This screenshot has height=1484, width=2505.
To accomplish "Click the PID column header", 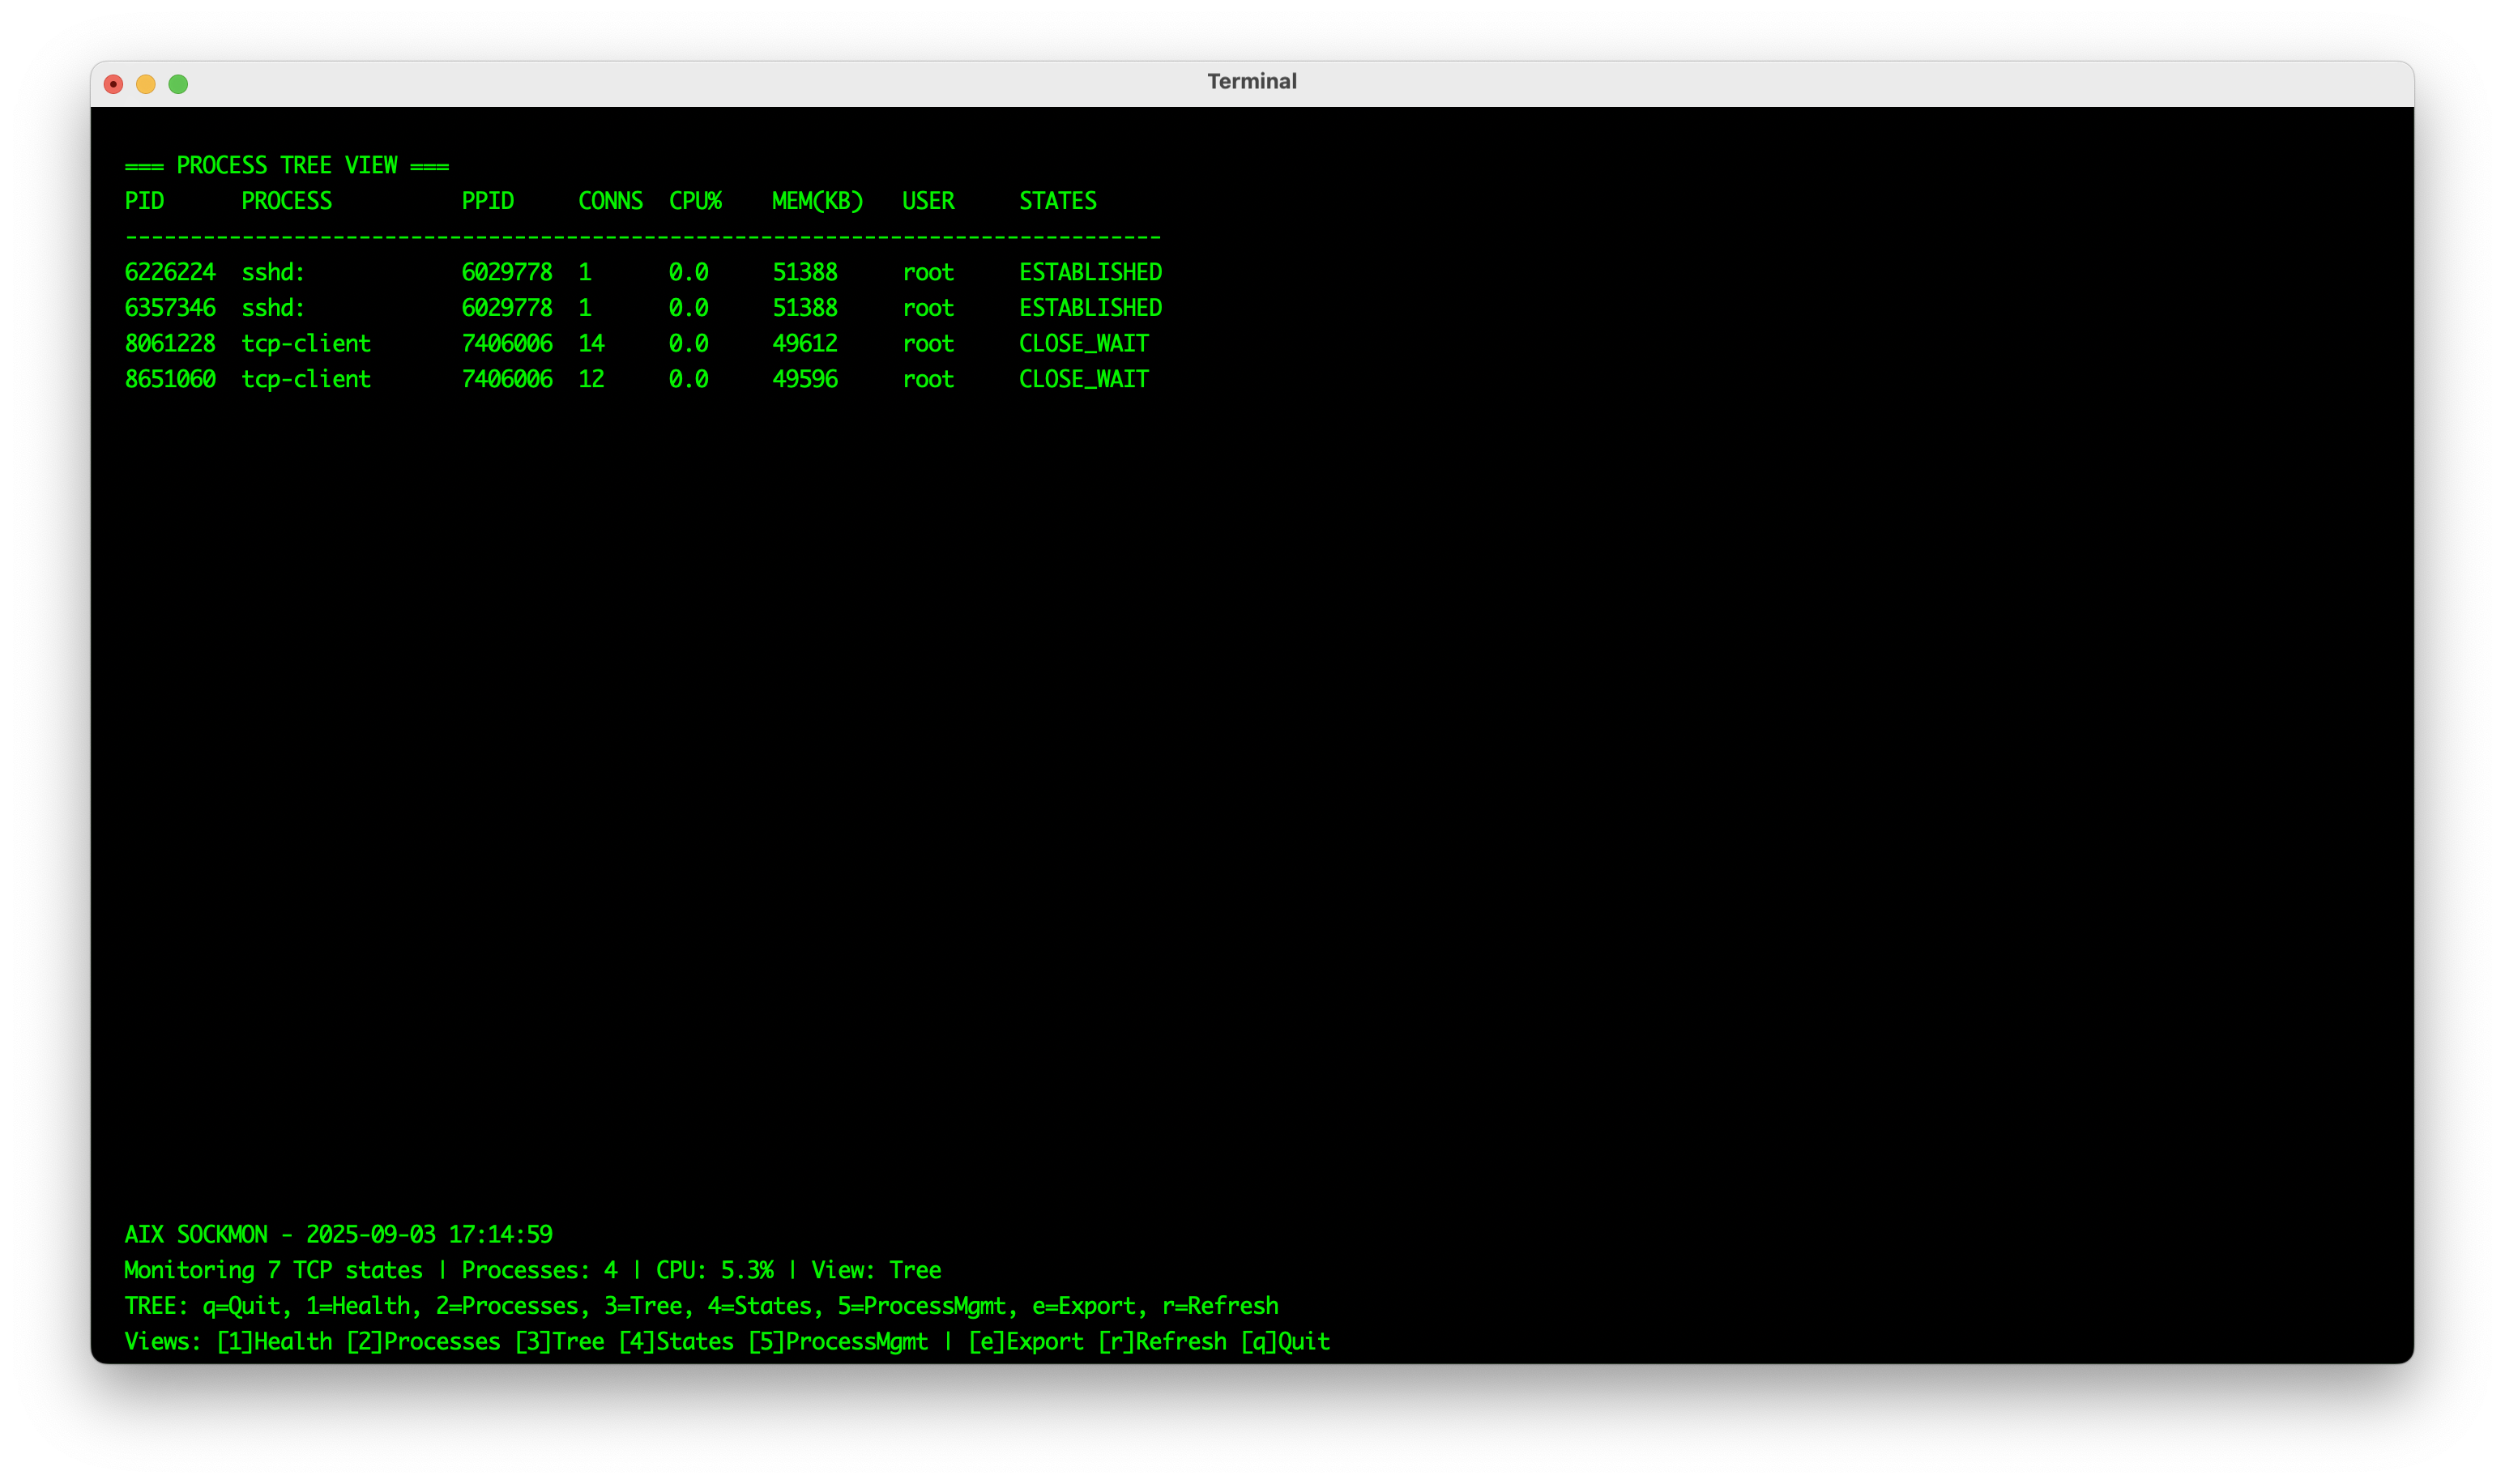I will click(144, 201).
